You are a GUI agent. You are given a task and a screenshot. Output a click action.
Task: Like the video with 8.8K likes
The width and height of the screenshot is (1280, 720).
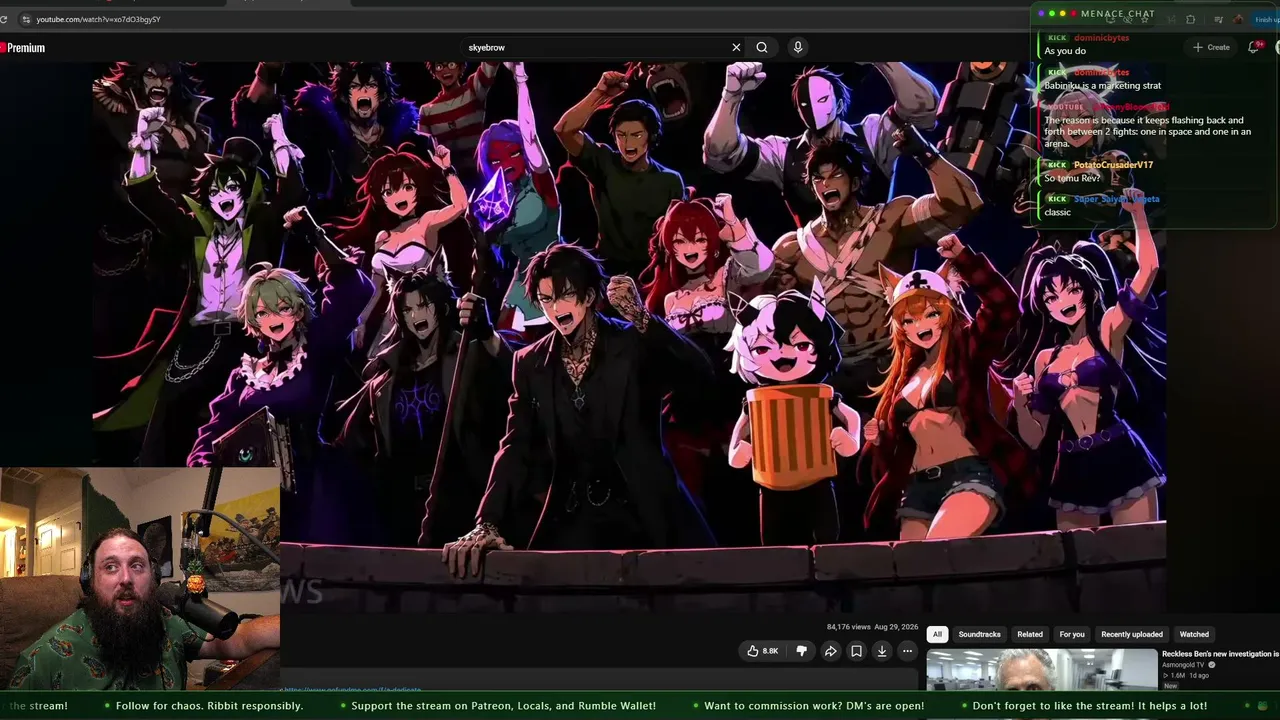tap(762, 651)
